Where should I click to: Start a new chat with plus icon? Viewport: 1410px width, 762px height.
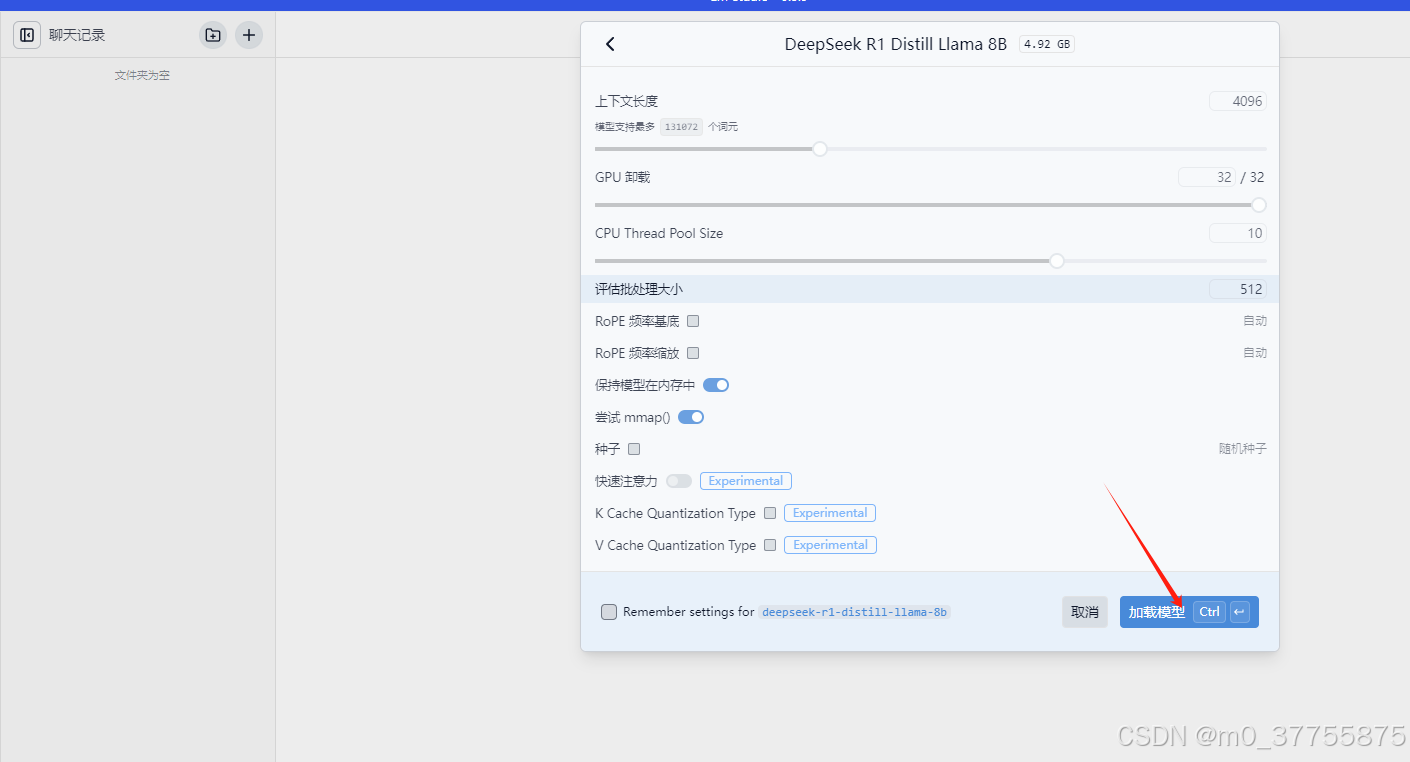[x=249, y=35]
